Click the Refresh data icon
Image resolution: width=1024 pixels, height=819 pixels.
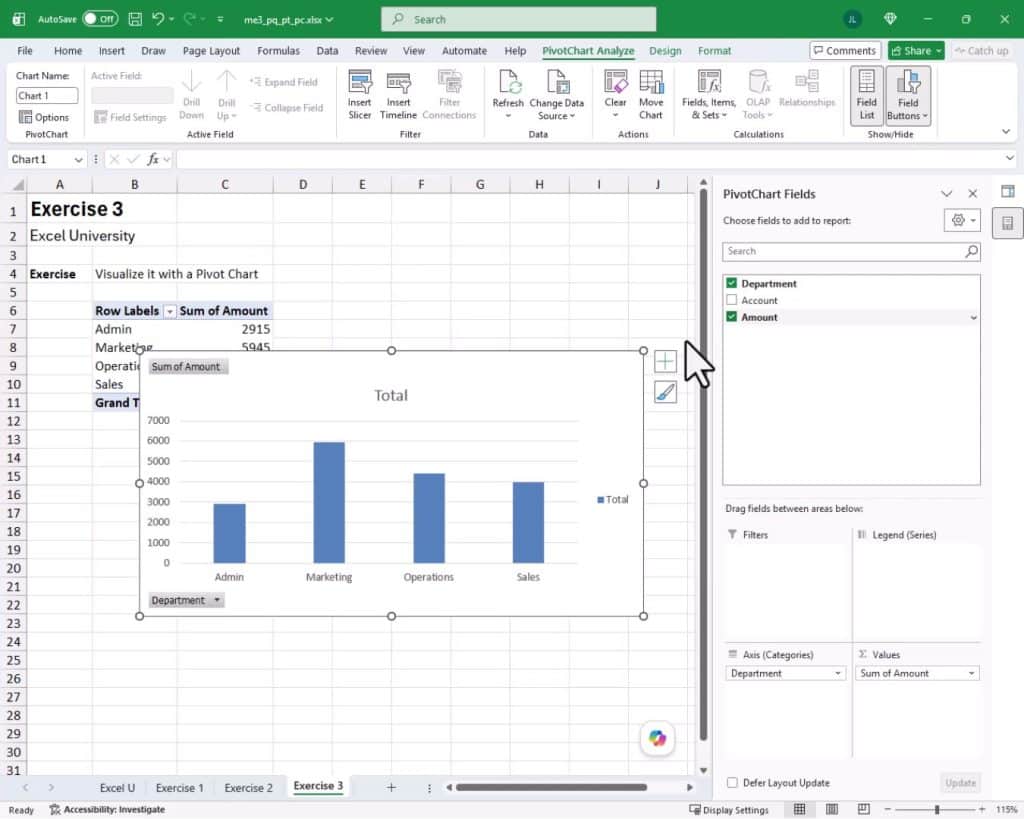[508, 83]
